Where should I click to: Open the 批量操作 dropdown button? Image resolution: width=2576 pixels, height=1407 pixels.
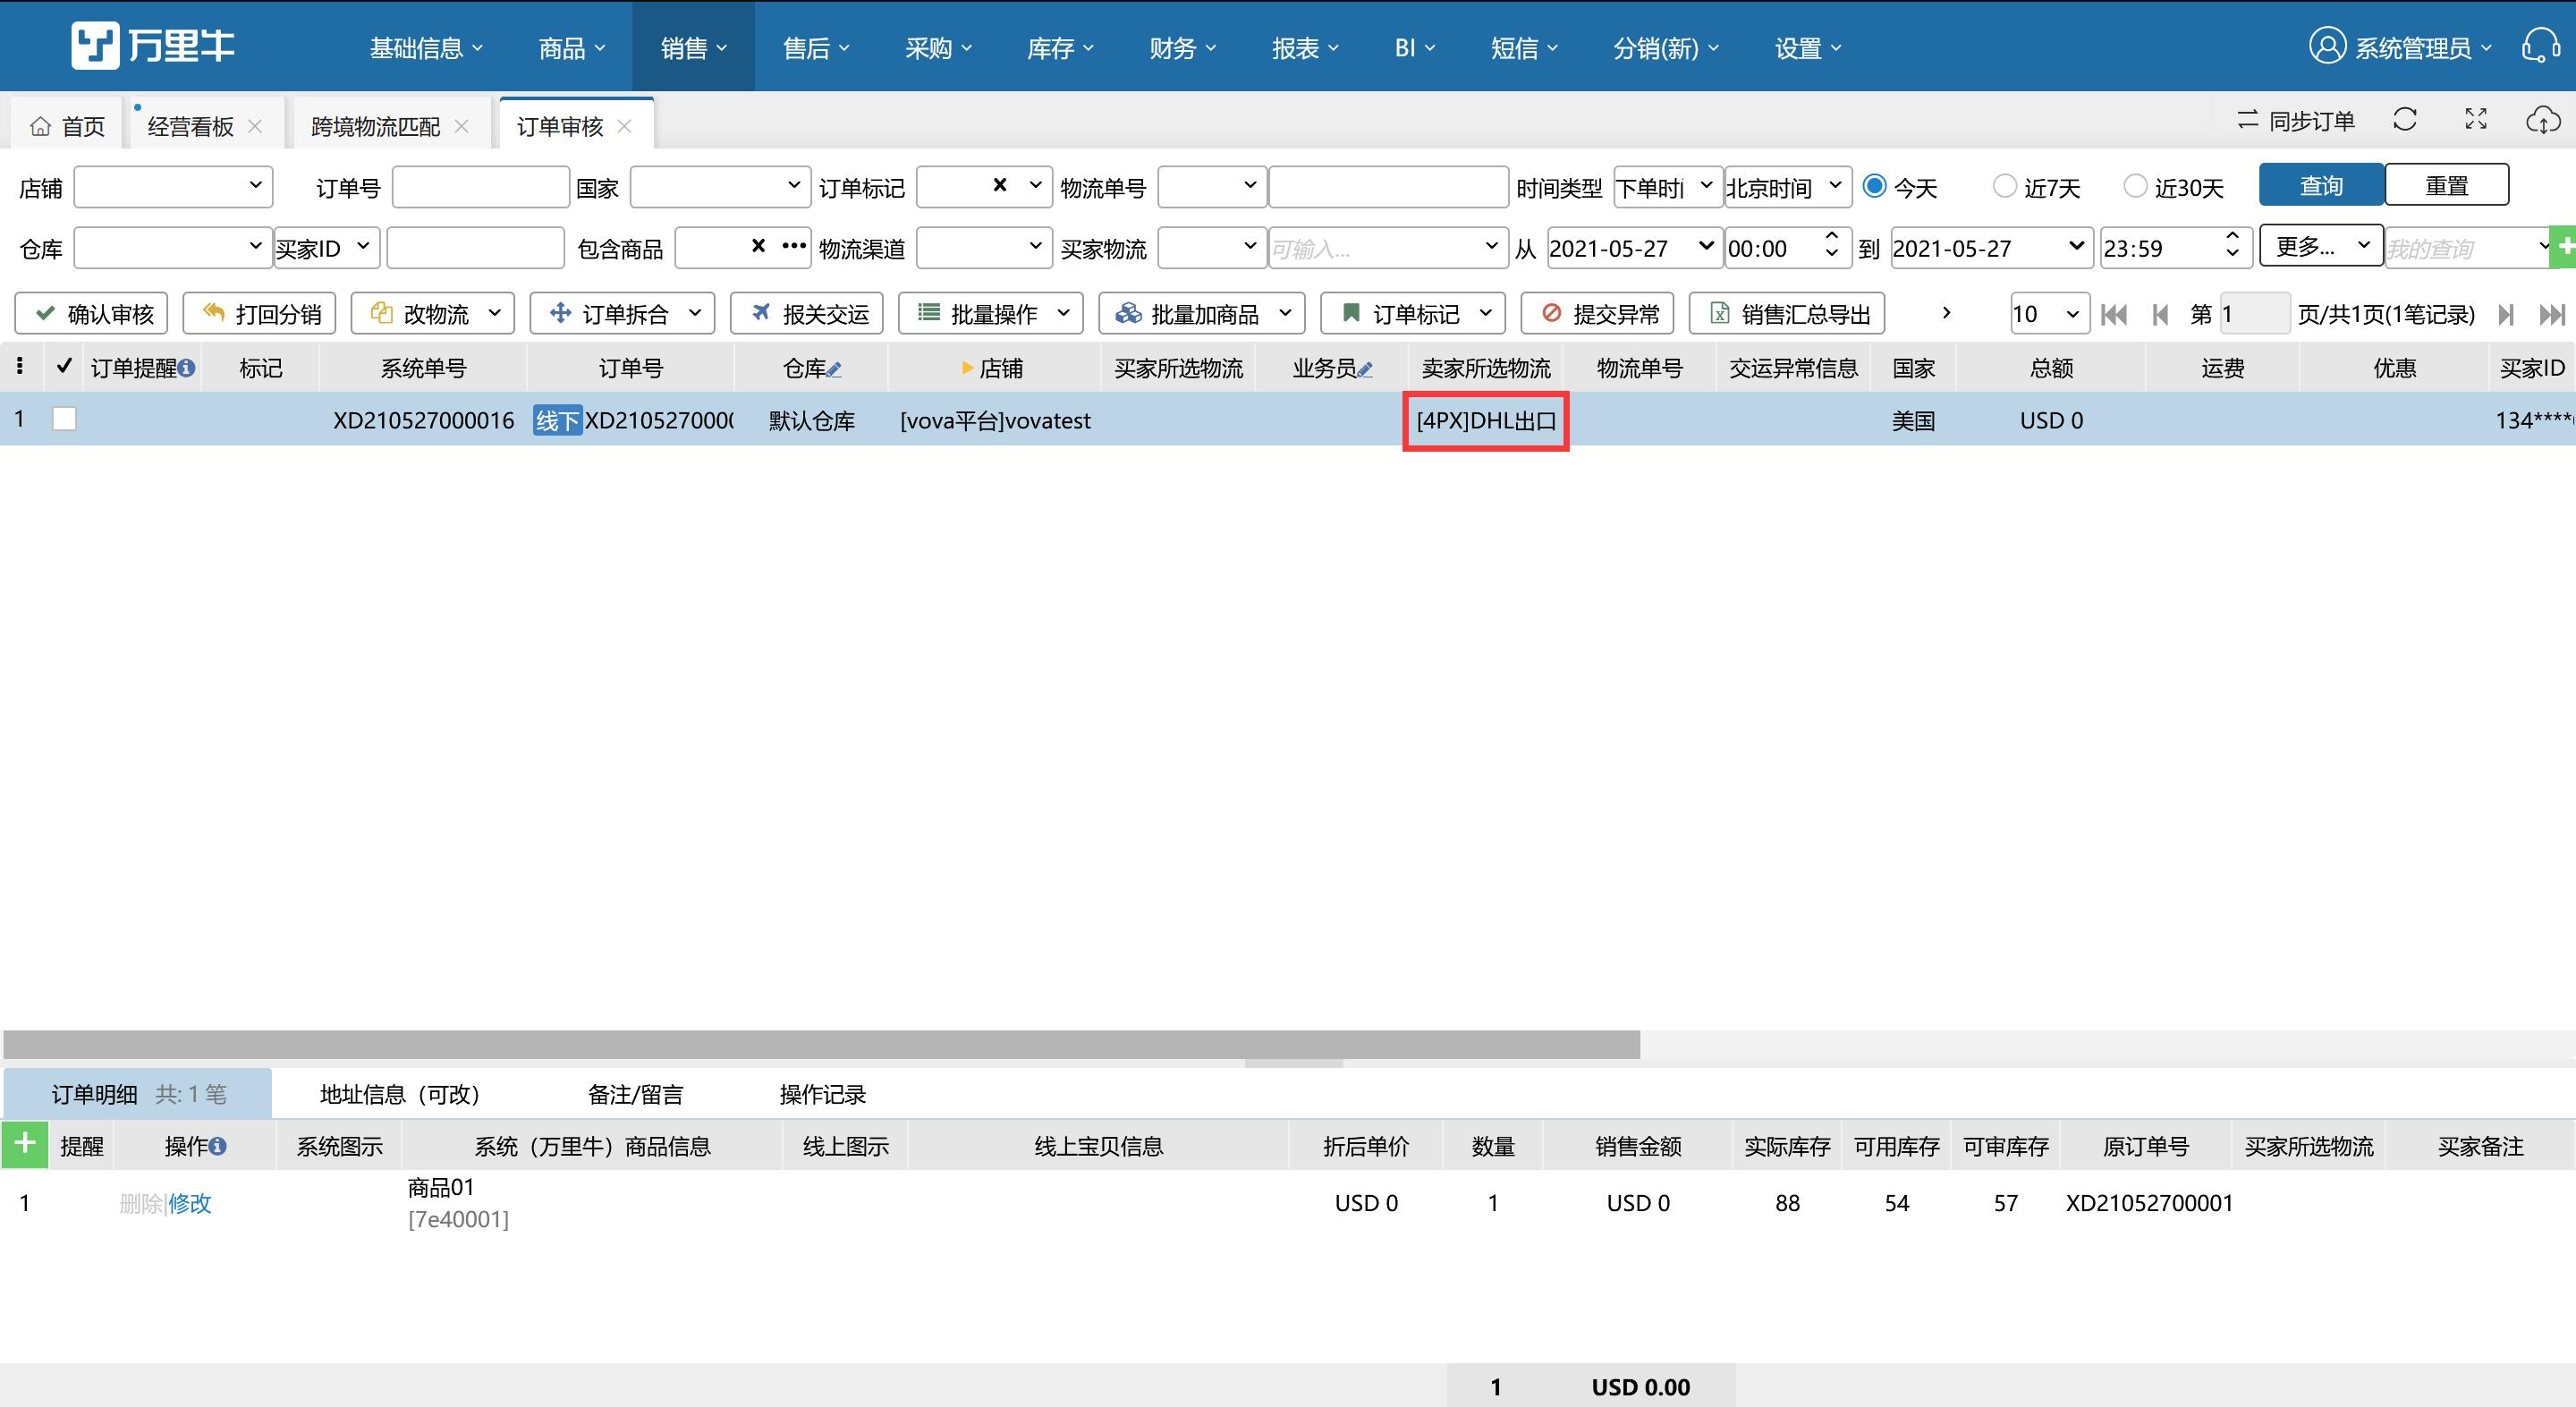(x=991, y=314)
